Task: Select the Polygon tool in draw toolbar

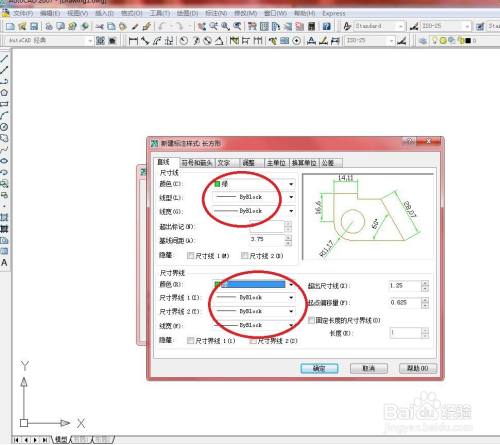Action: click(x=4, y=93)
